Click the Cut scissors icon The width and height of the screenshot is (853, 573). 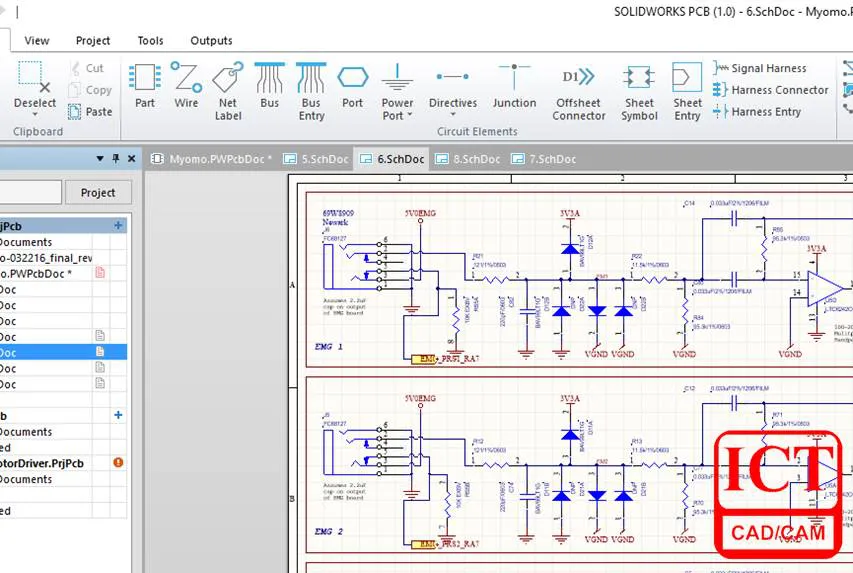tap(76, 69)
